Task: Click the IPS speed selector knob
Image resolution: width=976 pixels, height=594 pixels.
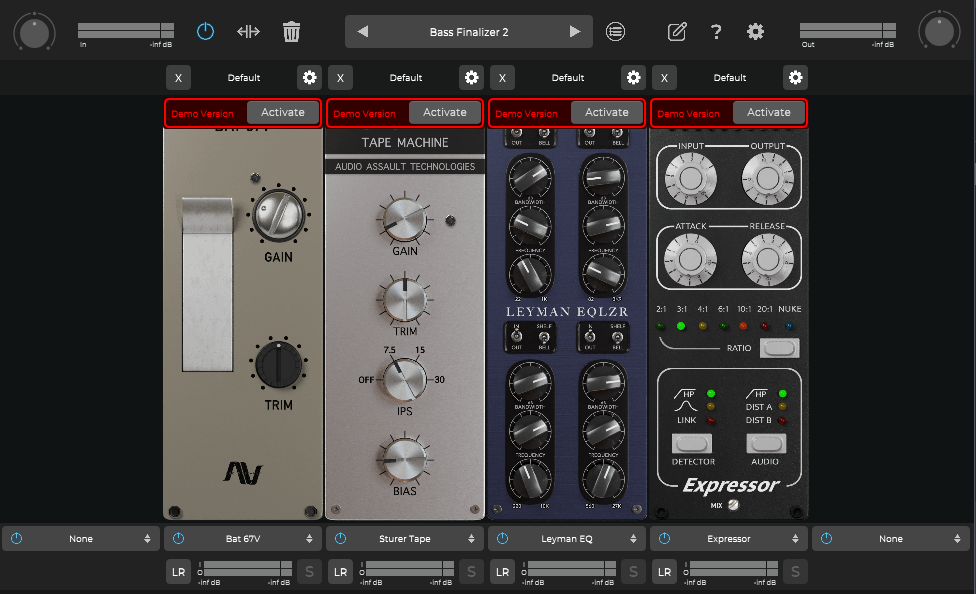Action: coord(405,379)
